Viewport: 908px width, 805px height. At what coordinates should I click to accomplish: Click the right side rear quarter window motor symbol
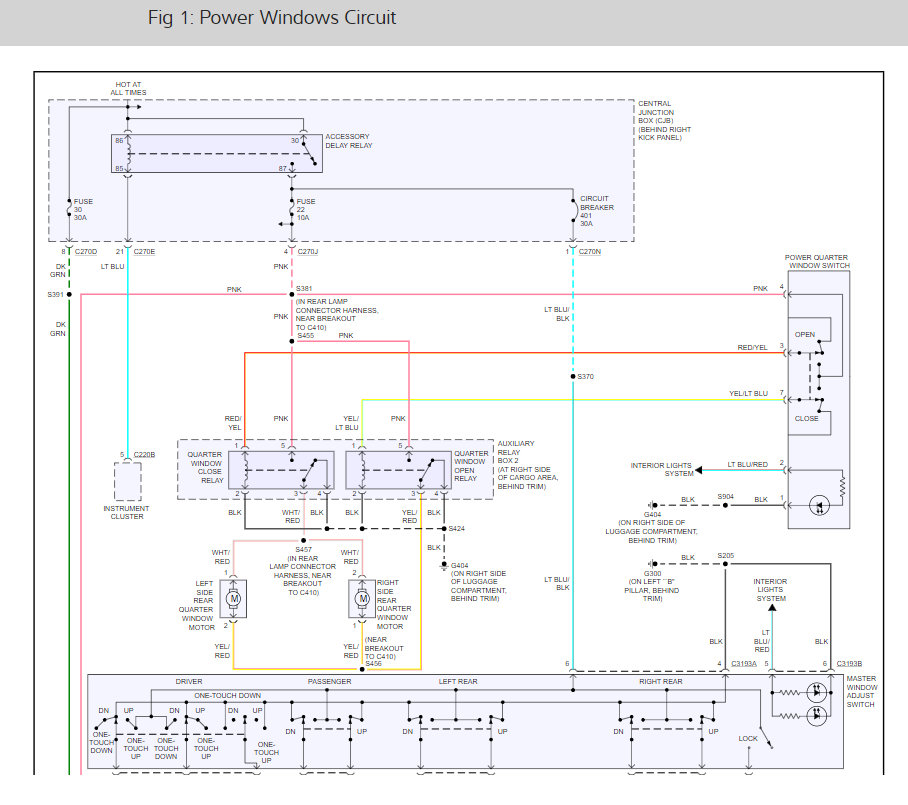362,598
